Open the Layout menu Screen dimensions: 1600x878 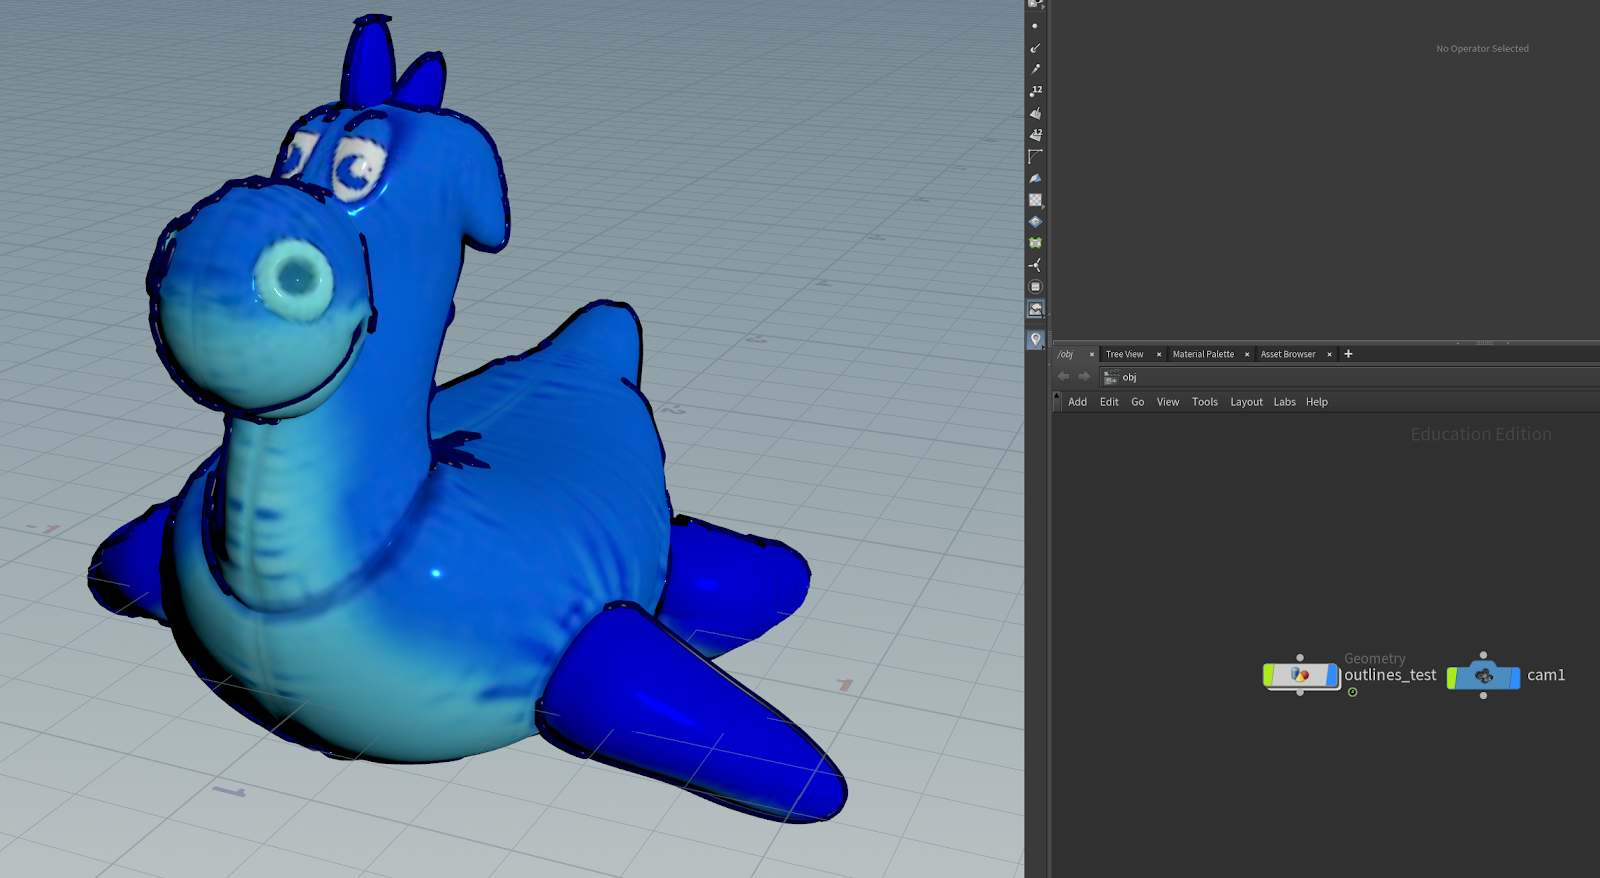1246,402
